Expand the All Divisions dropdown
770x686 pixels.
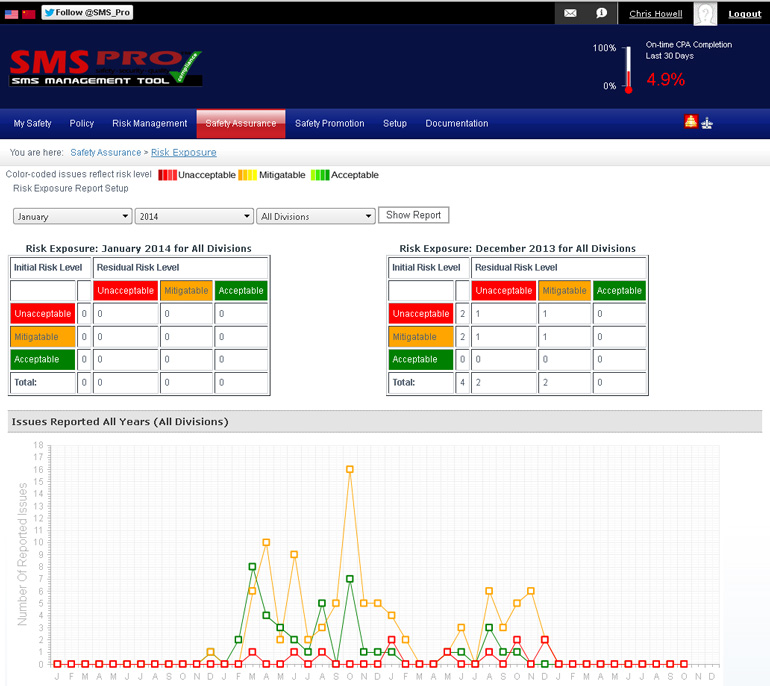point(316,217)
